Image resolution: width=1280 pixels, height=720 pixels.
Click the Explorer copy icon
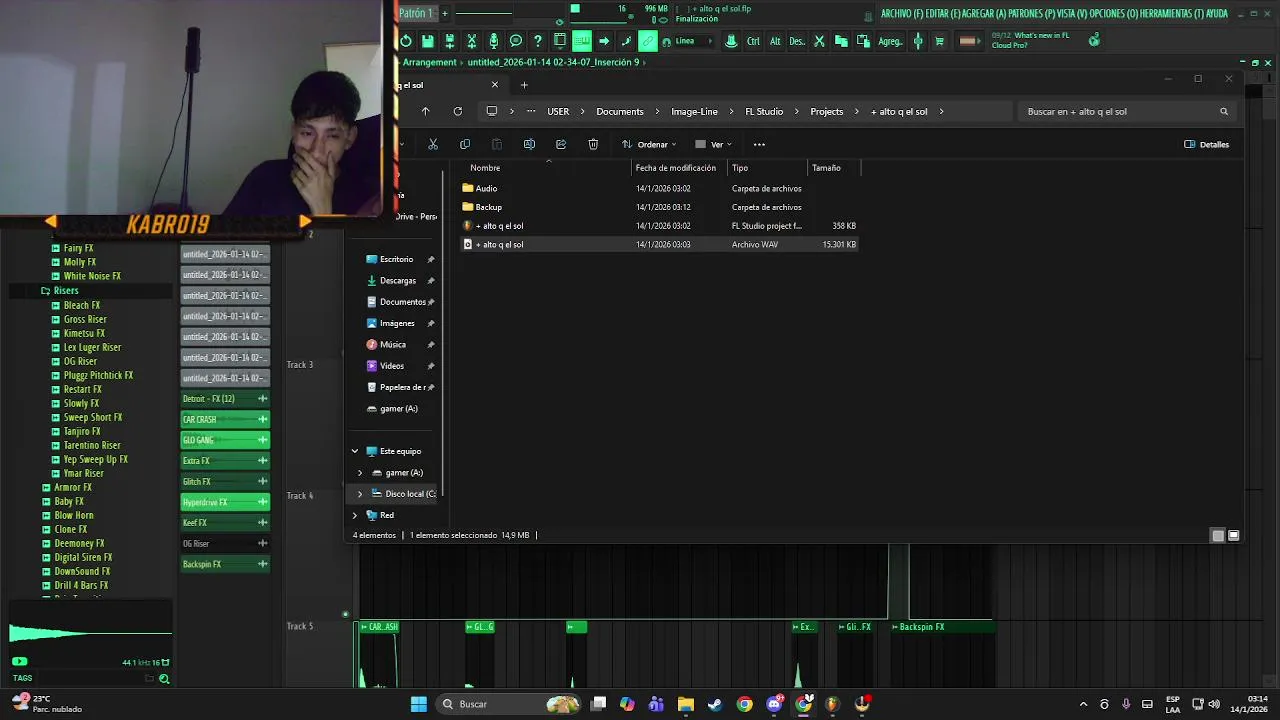coord(465,144)
